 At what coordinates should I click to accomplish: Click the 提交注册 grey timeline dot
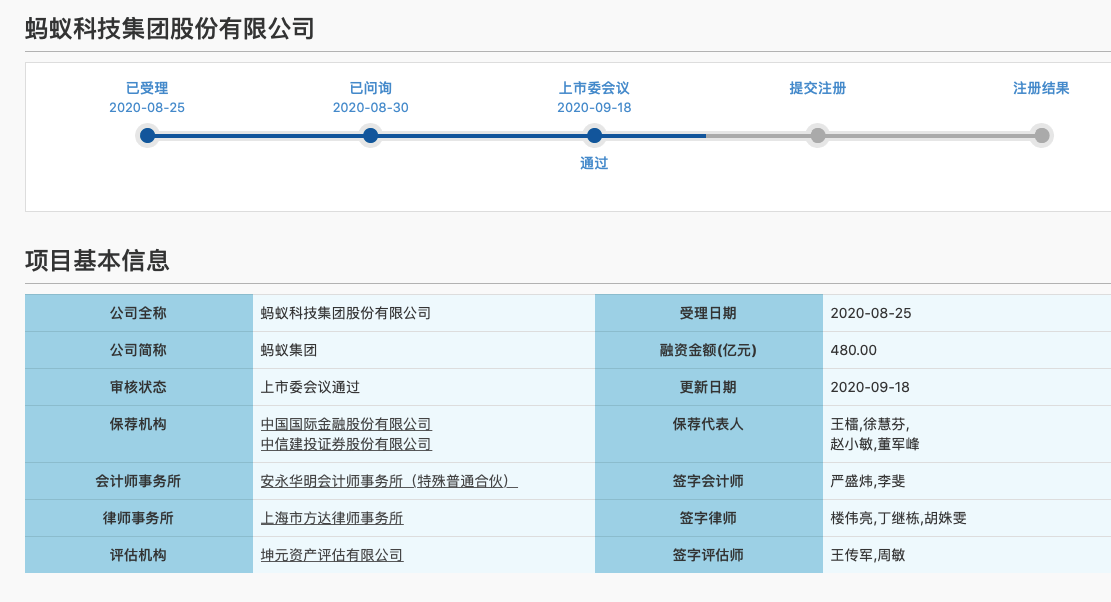tap(818, 136)
